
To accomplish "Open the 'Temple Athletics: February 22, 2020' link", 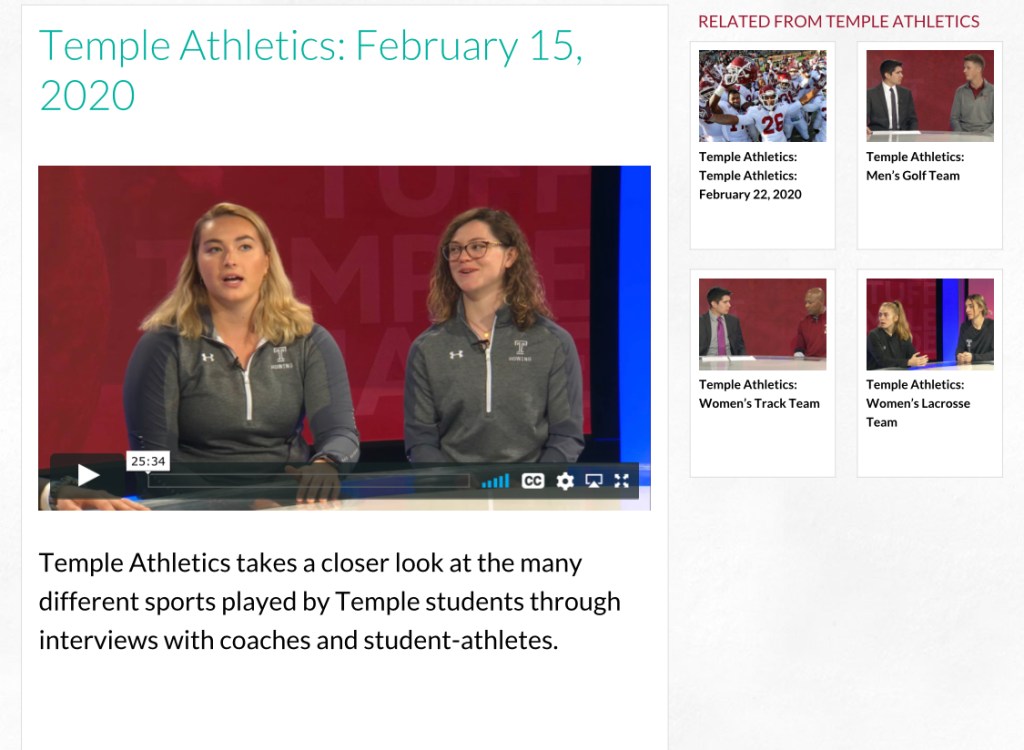I will tap(748, 175).
